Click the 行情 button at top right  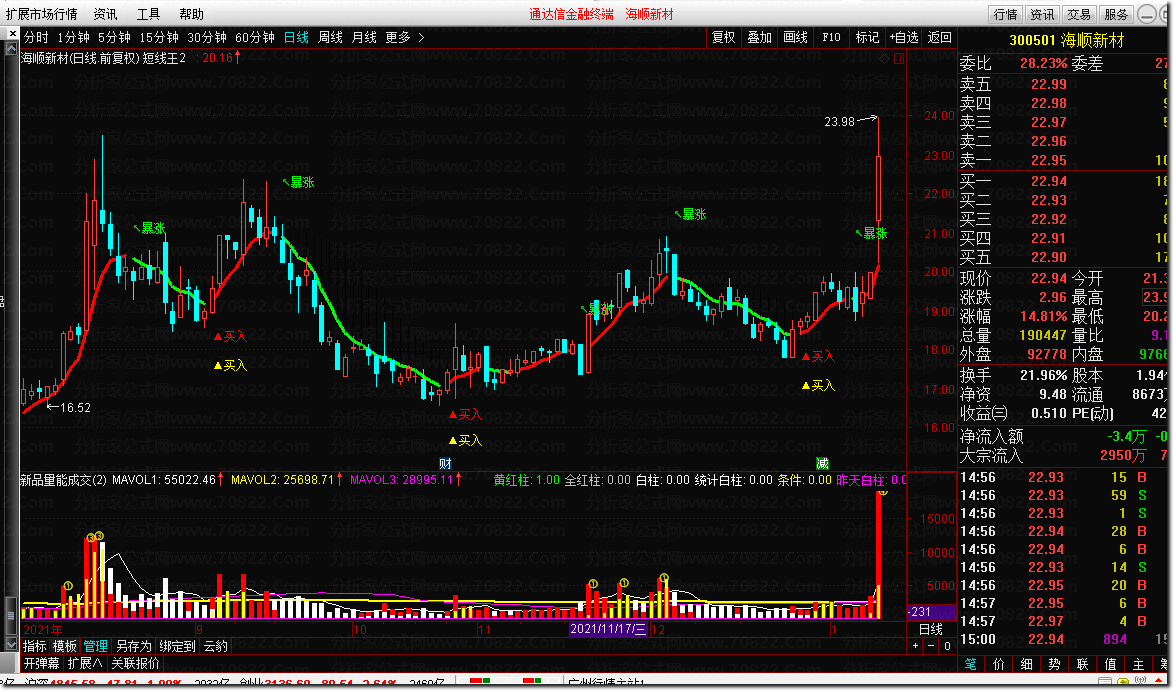(x=1005, y=14)
